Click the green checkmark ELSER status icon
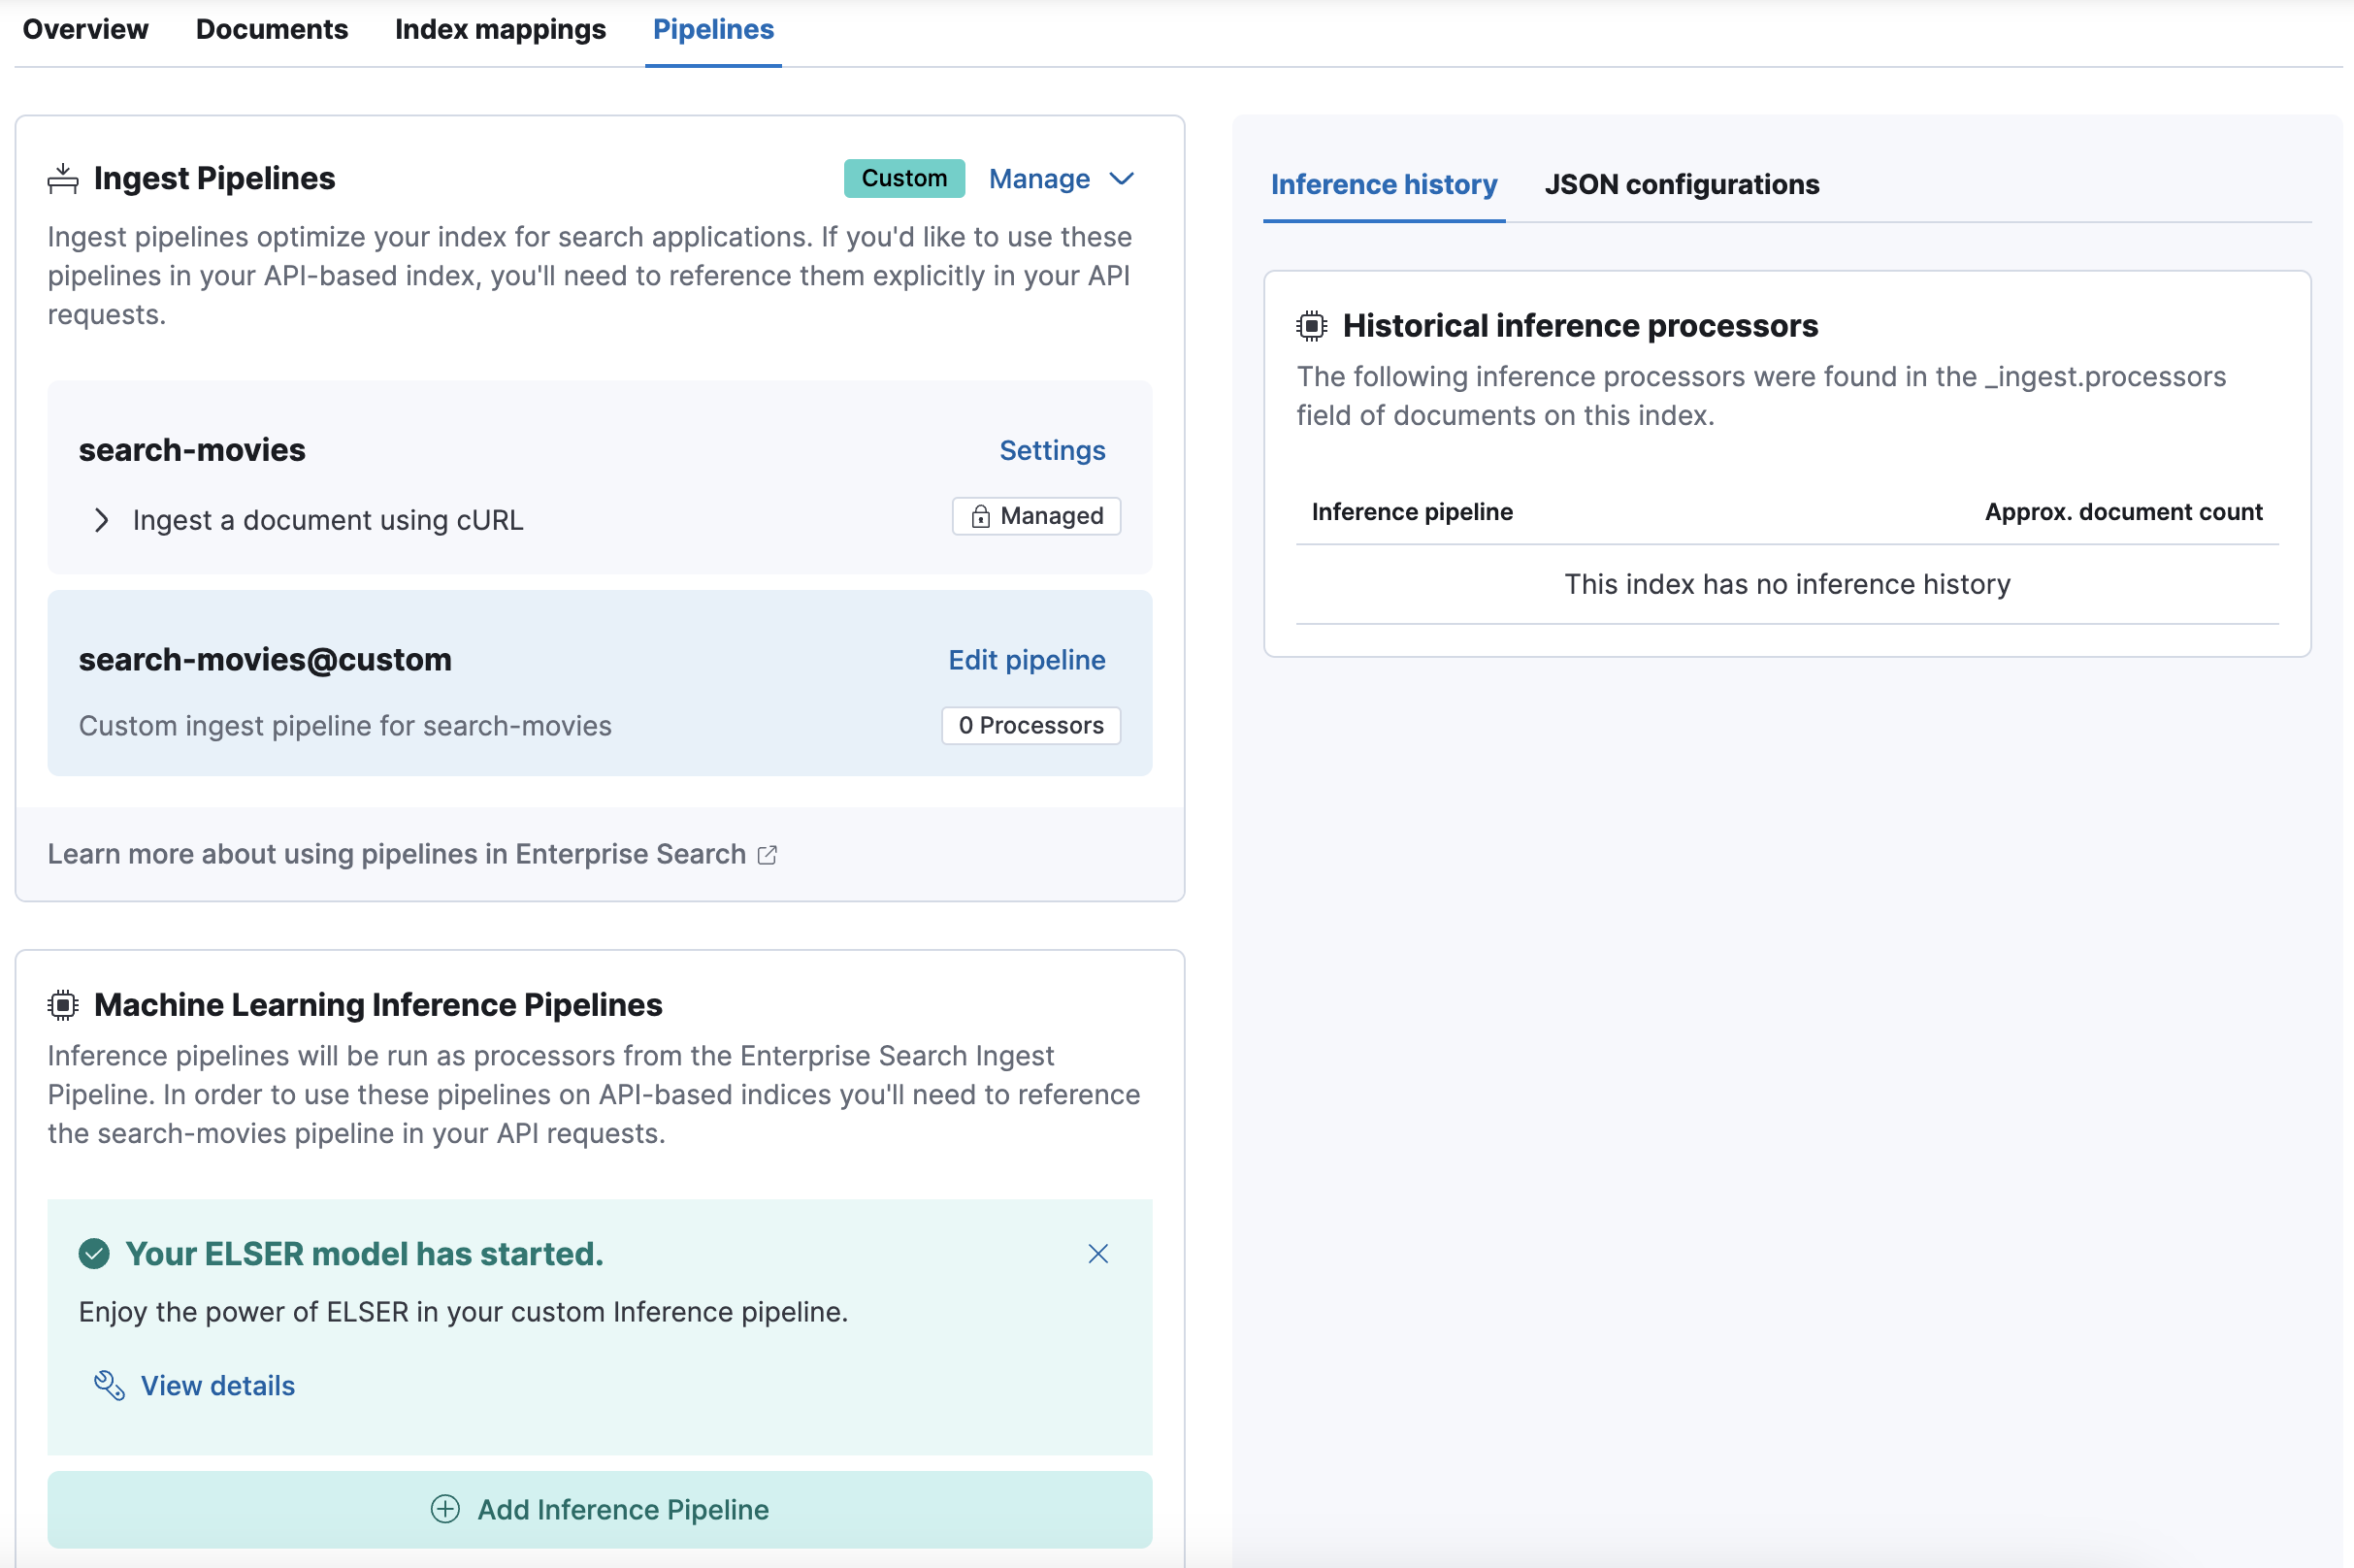This screenshot has height=1568, width=2354. 94,1253
